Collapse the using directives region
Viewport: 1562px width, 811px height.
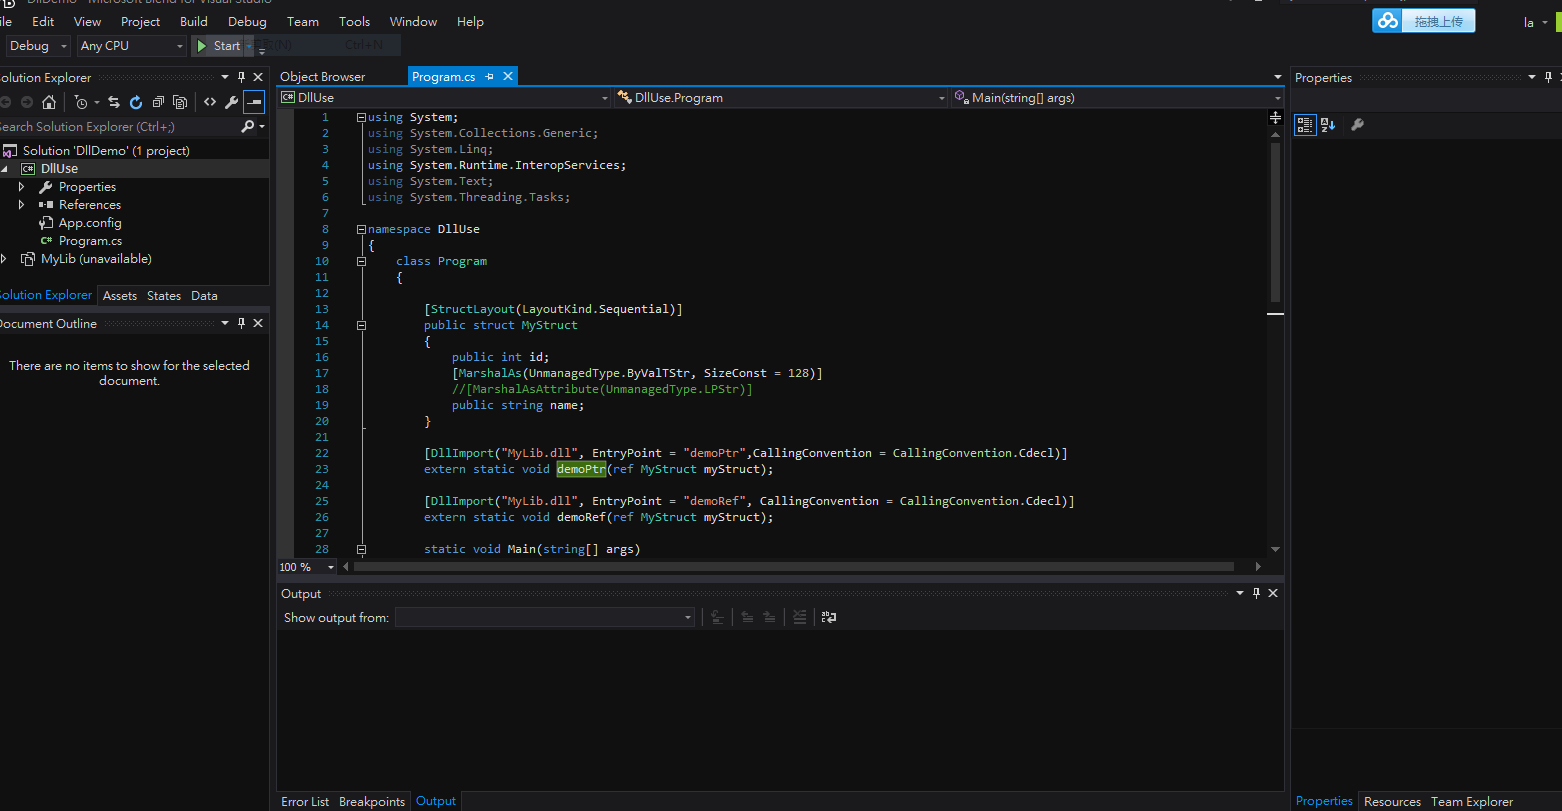tap(361, 117)
